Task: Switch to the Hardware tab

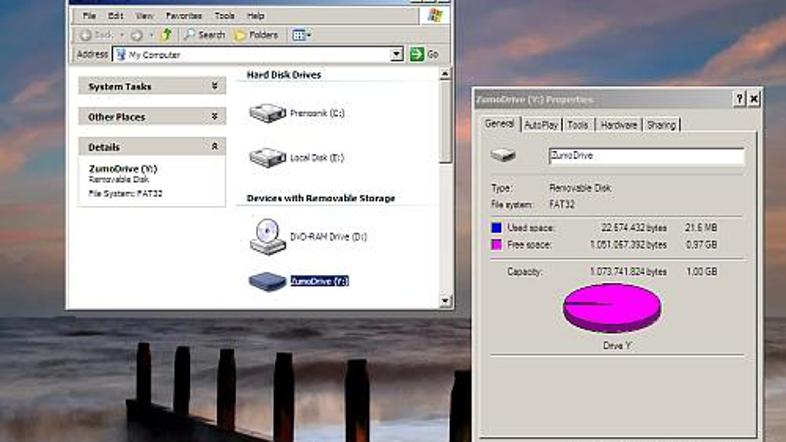Action: (x=618, y=125)
